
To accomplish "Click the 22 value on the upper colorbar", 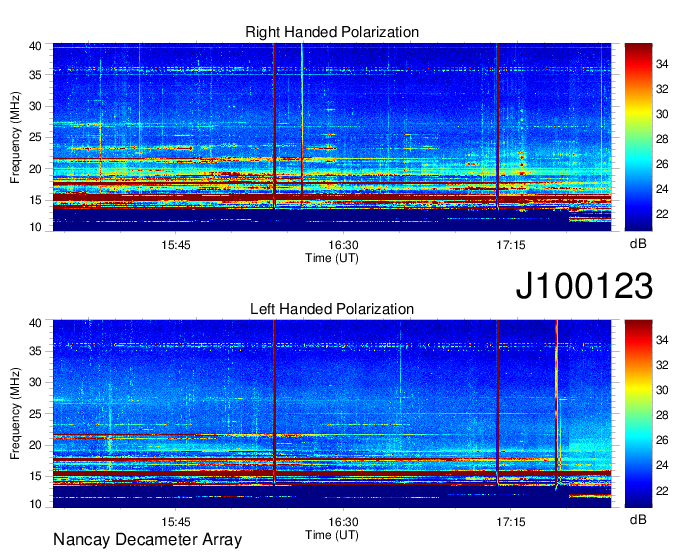I will pos(662,214).
